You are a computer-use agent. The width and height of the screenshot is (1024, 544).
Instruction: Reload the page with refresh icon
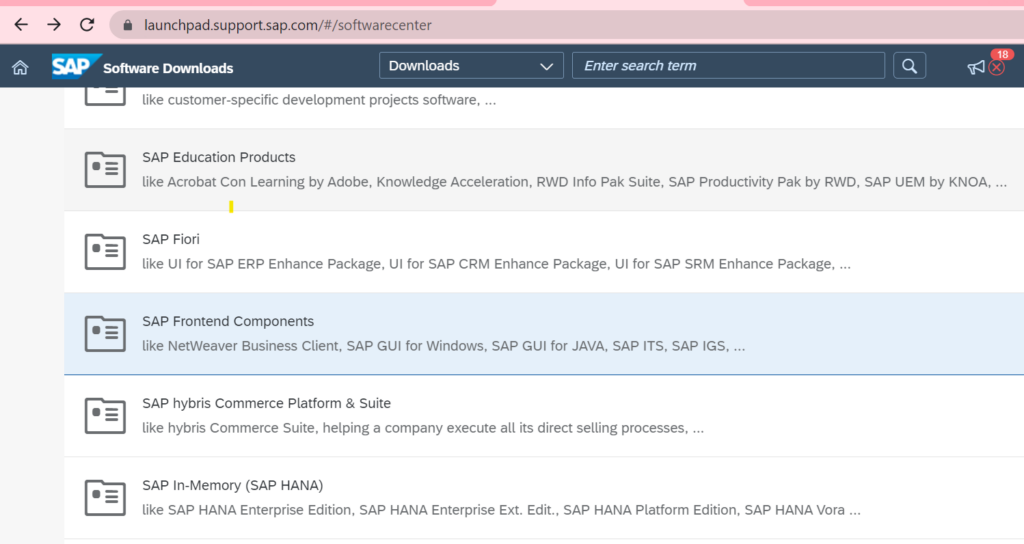tap(87, 24)
